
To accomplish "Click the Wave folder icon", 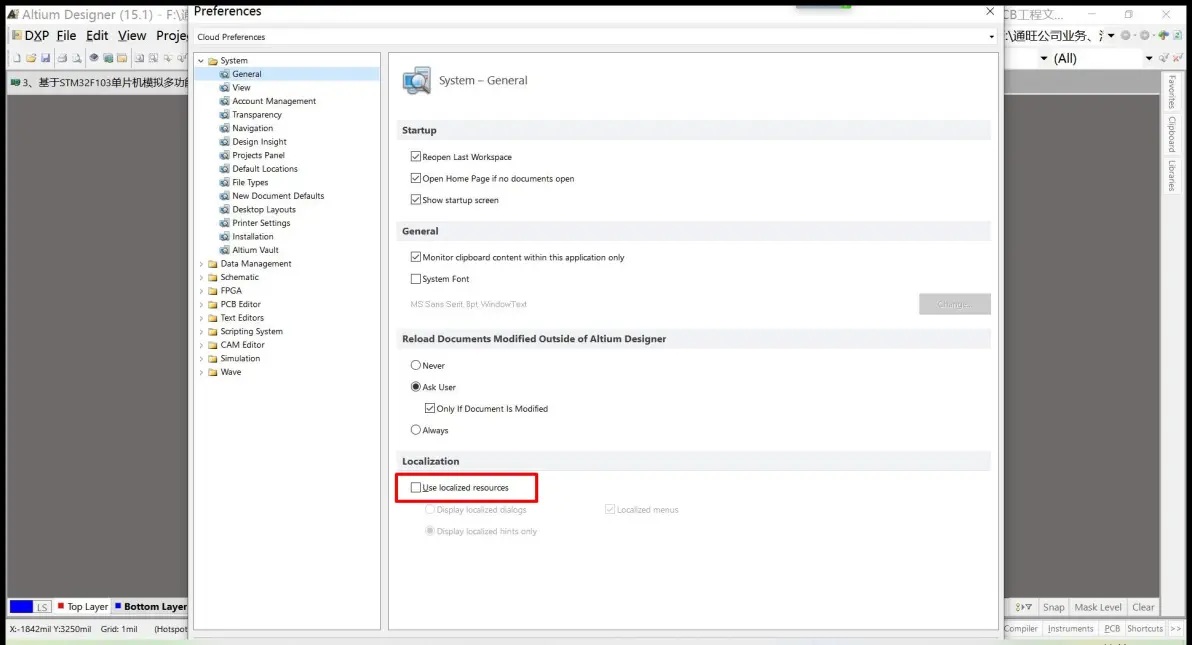I will (x=213, y=373).
